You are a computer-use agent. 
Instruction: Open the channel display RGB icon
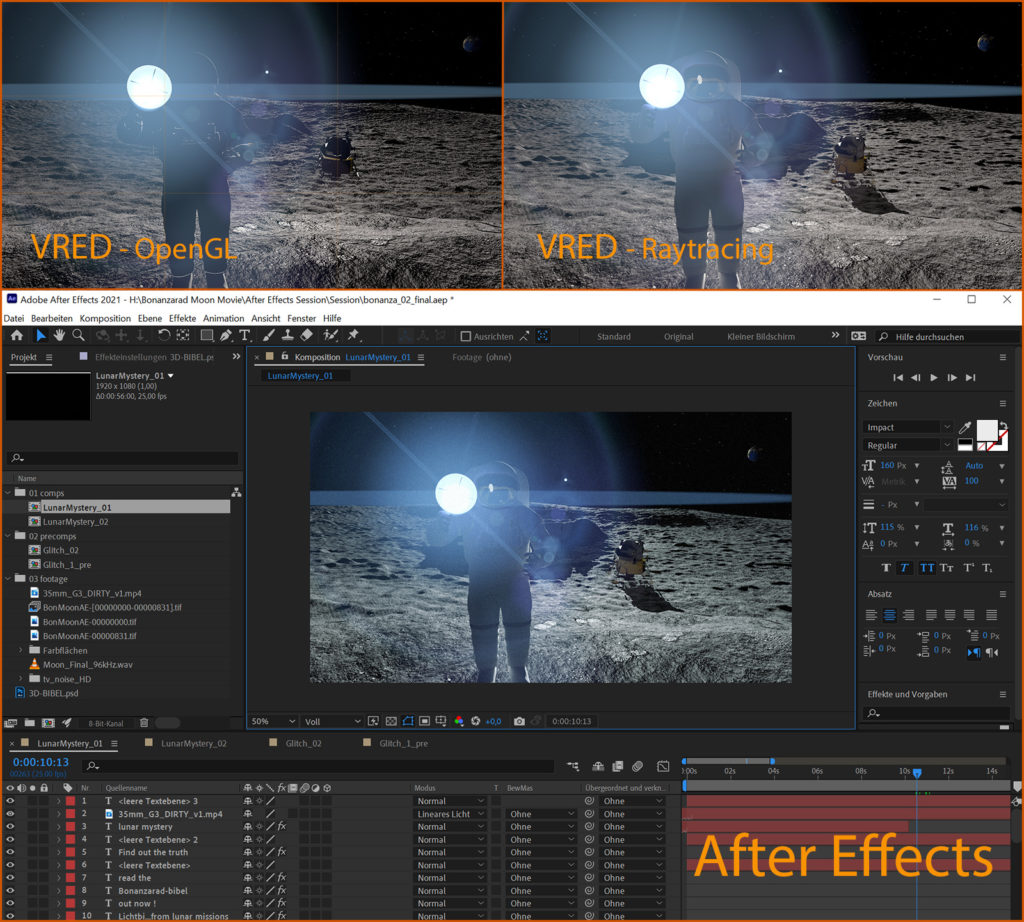459,722
